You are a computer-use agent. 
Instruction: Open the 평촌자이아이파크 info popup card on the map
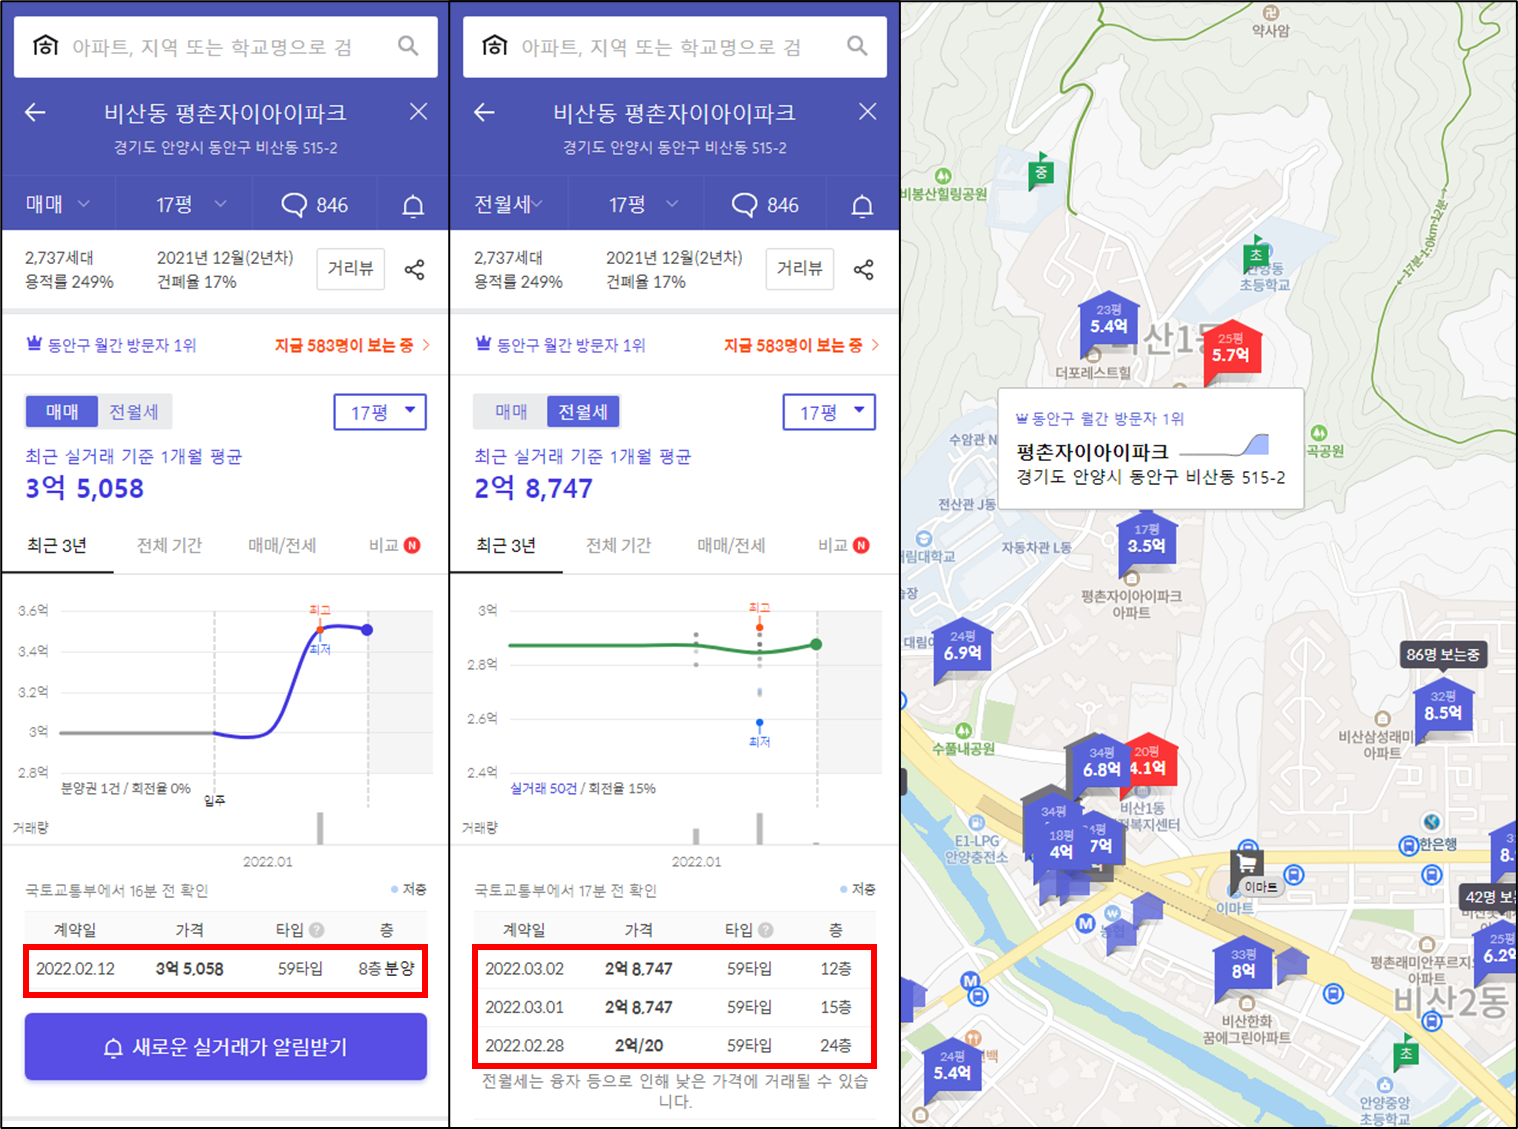pyautogui.click(x=1151, y=448)
